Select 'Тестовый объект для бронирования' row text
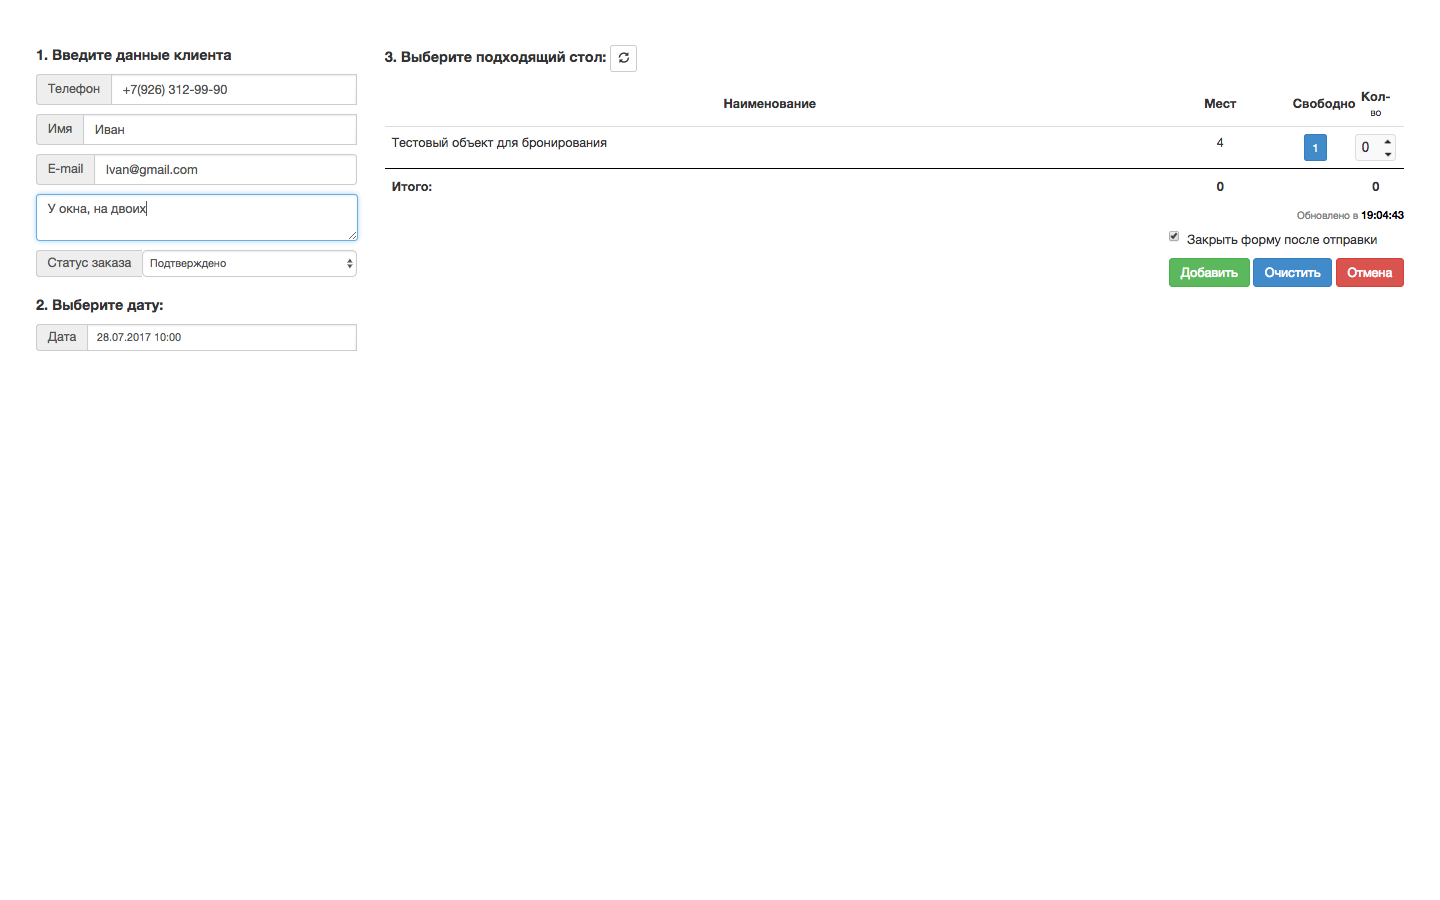1440x900 pixels. tap(499, 143)
